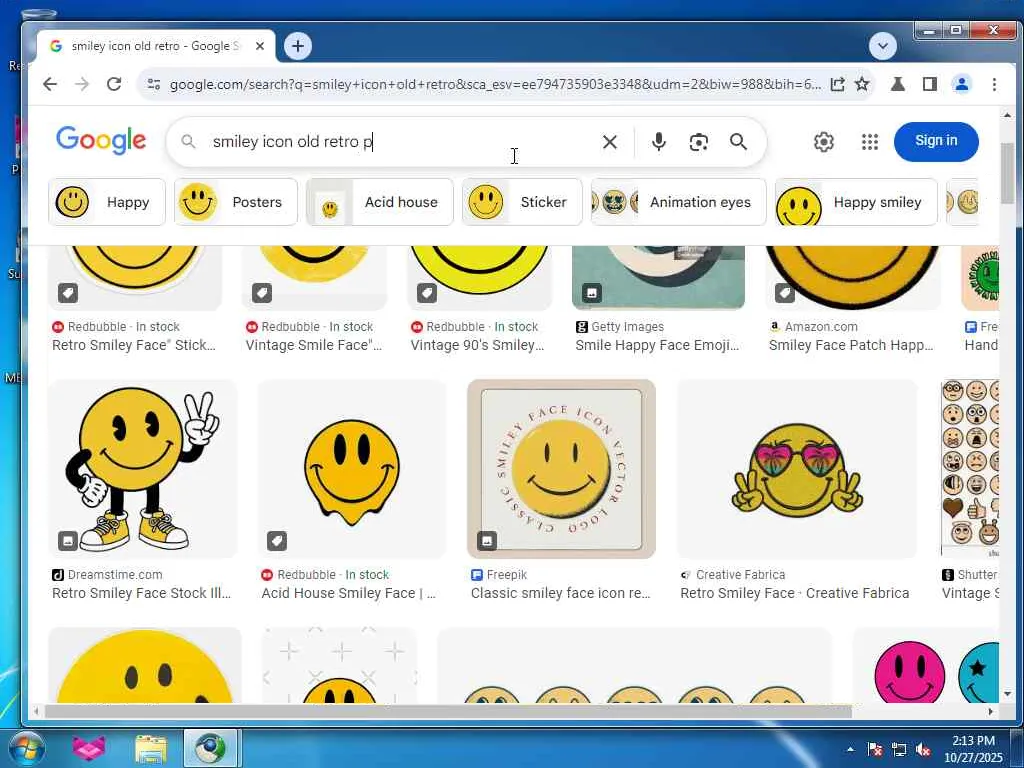The image size is (1024, 768).
Task: Open the muted volume tray icon
Action: coord(923,750)
